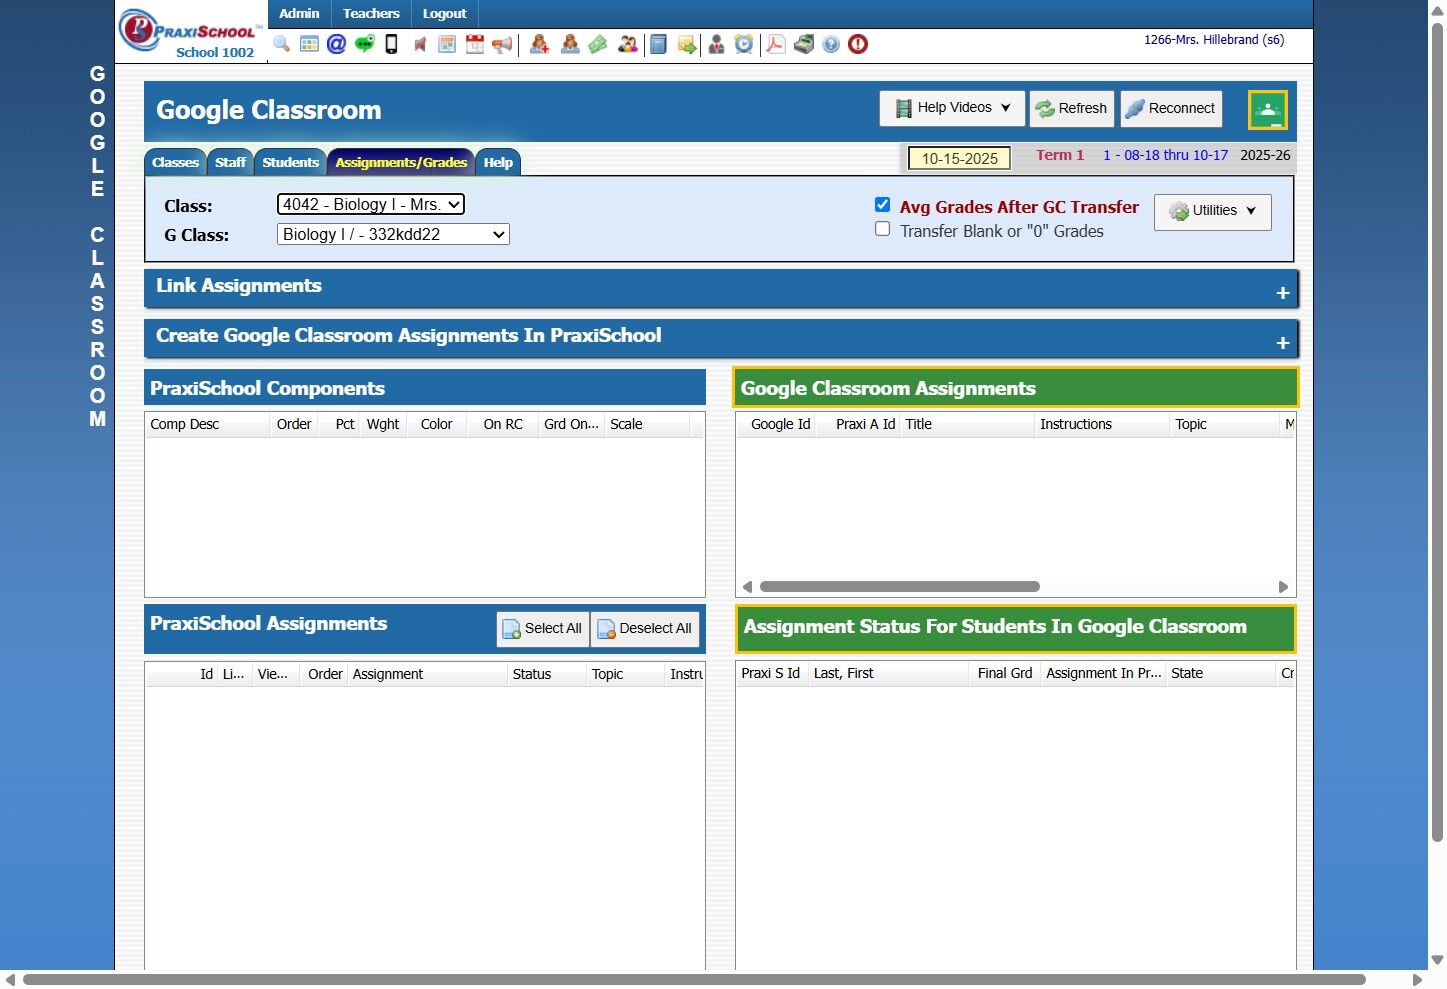
Task: Open the PDF document icon
Action: coord(775,44)
